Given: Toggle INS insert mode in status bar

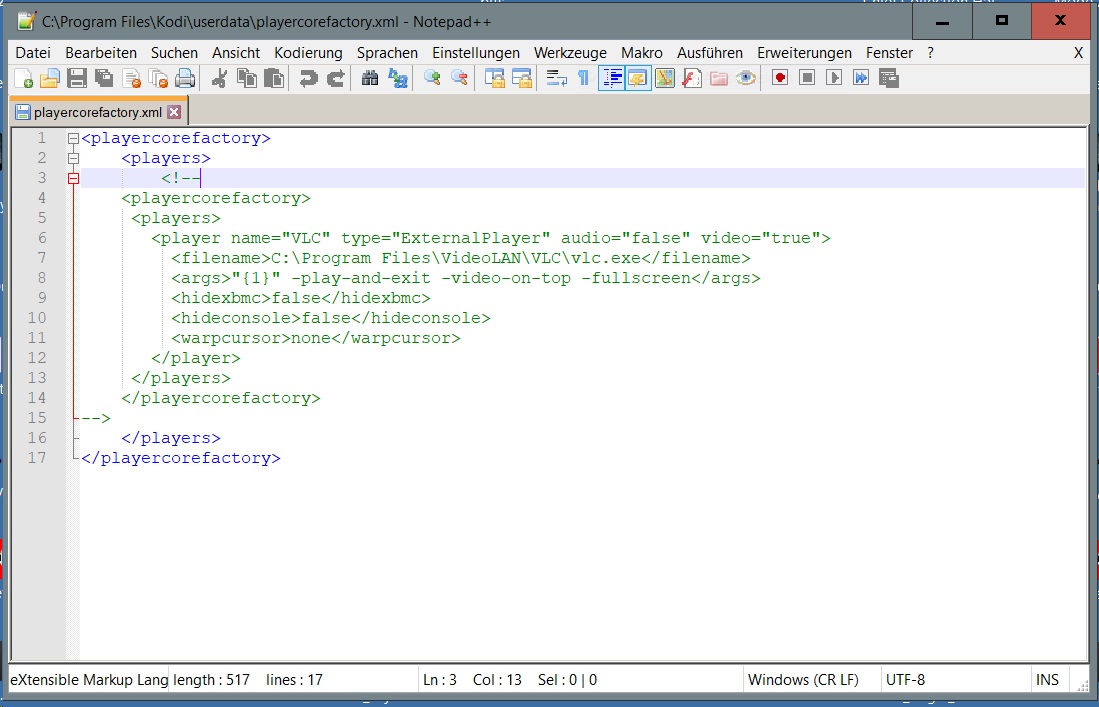Looking at the screenshot, I should [x=1047, y=680].
